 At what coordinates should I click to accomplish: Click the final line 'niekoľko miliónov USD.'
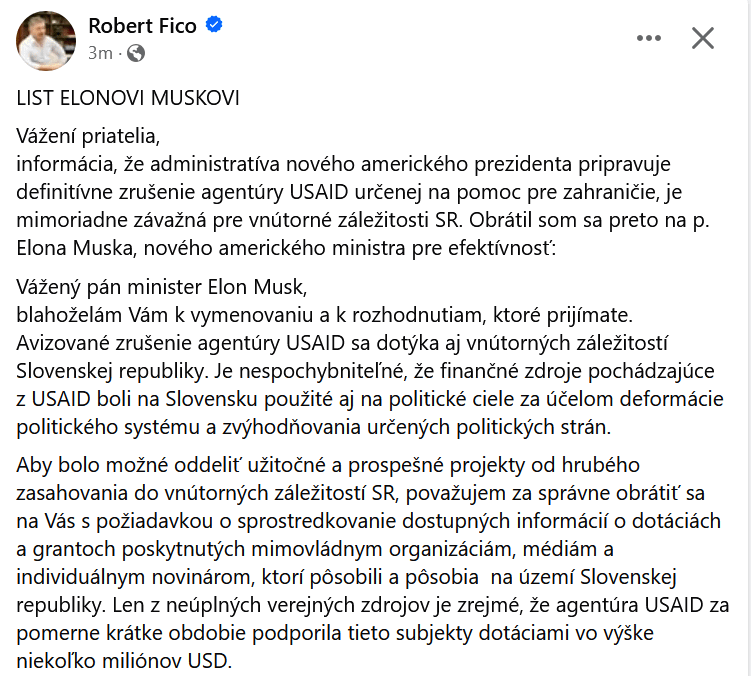(x=124, y=661)
